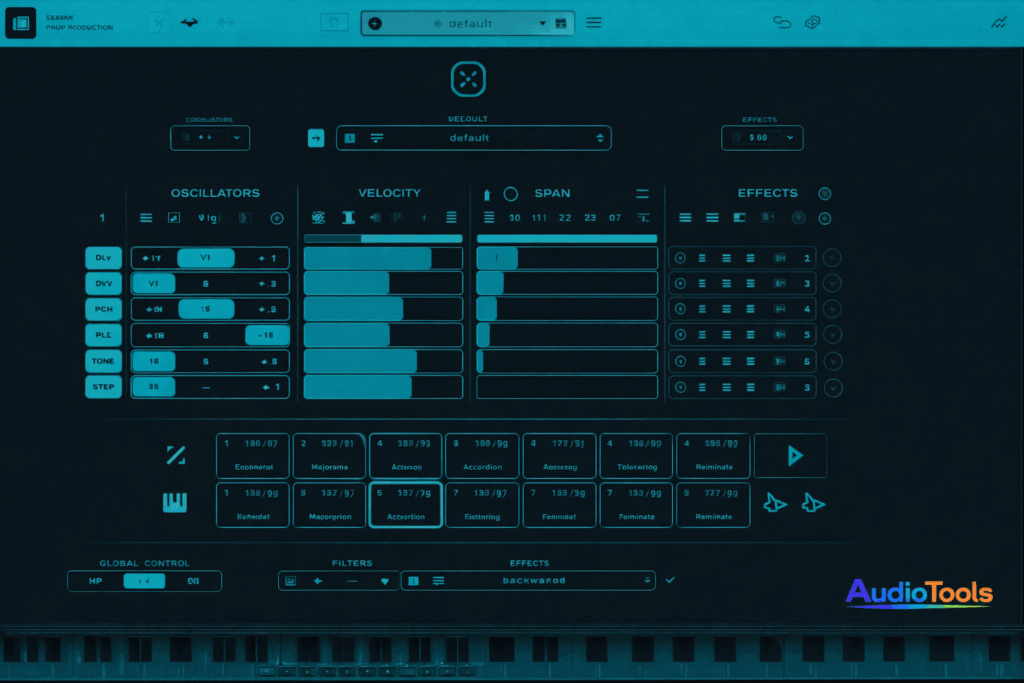This screenshot has width=1024, height=683.
Task: Open the main hamburger menu in the top bar
Action: tap(594, 21)
